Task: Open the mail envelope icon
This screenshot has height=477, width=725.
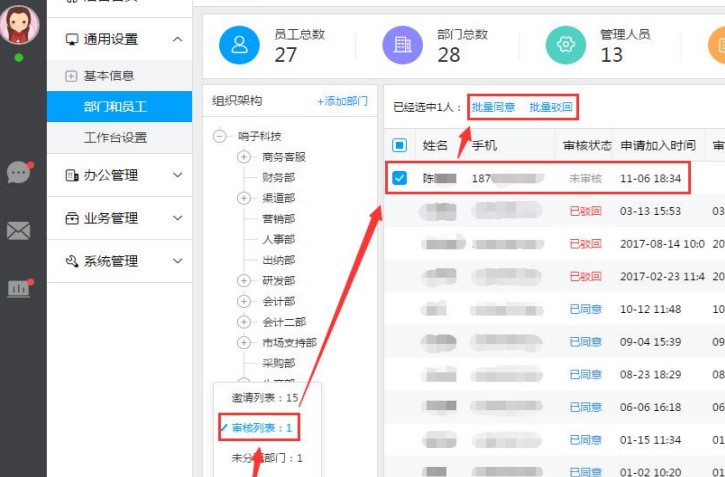Action: click(18, 231)
